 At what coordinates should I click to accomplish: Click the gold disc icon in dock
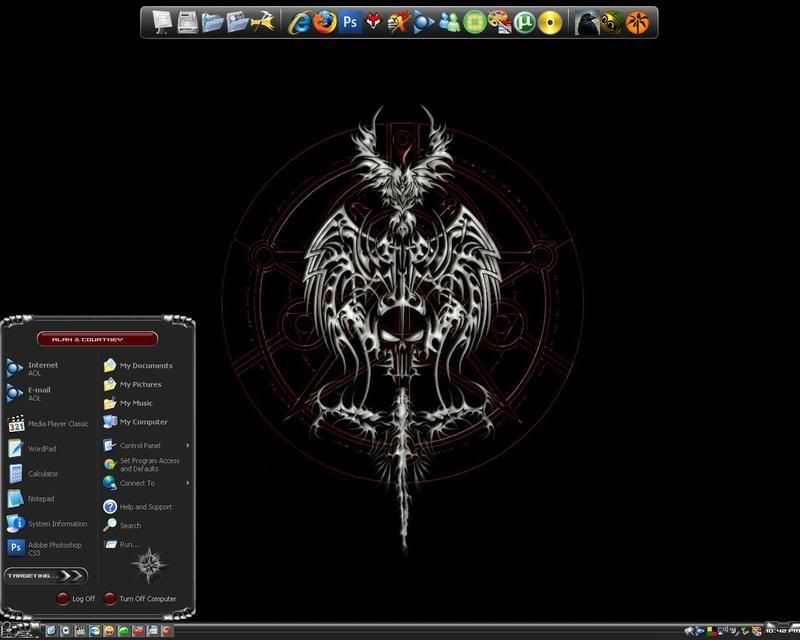[x=550, y=22]
